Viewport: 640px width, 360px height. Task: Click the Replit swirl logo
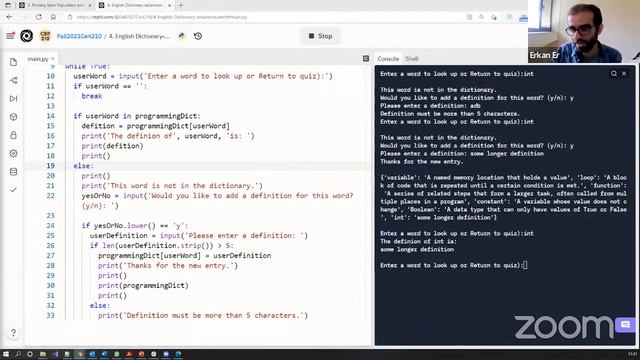(27, 36)
